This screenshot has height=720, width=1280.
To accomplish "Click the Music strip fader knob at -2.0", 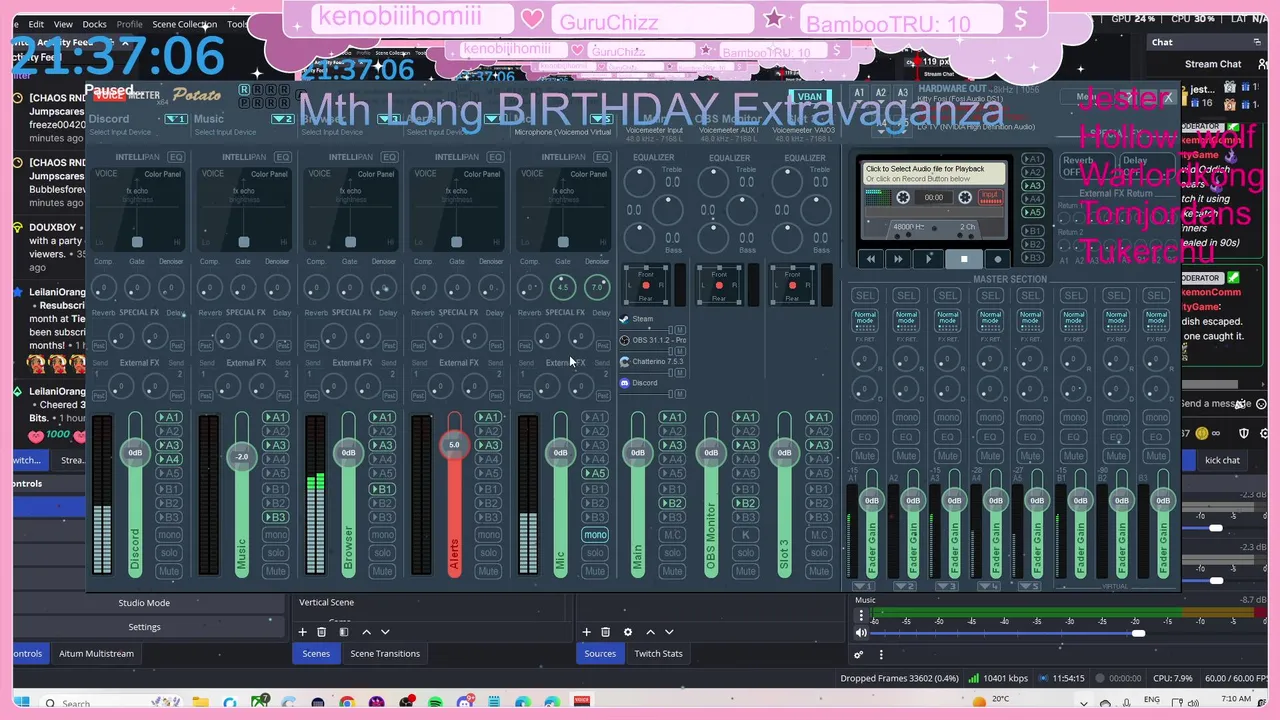I will 241,456.
